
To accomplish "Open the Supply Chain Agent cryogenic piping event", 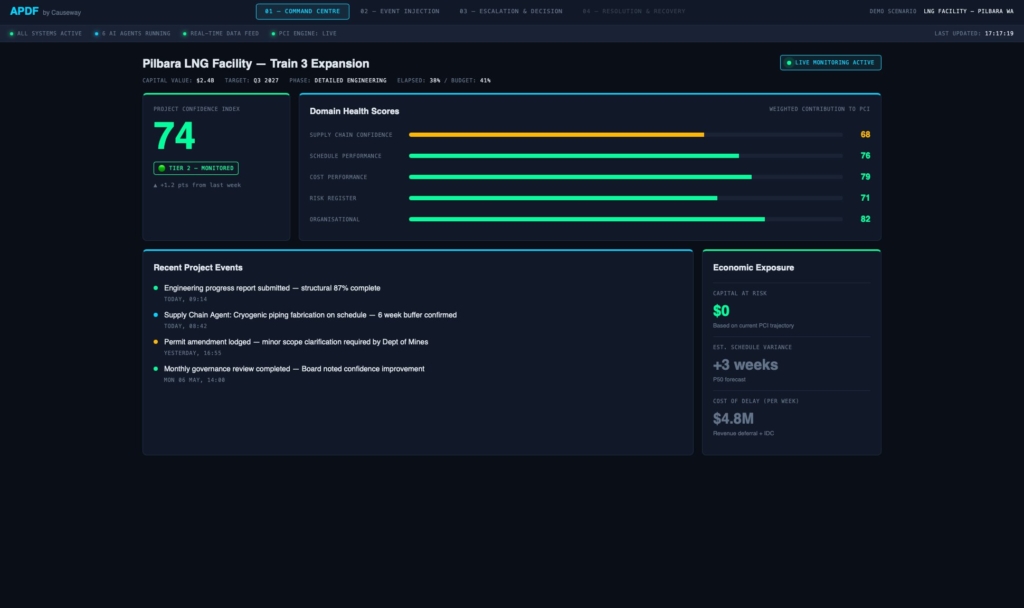I will pyautogui.click(x=310, y=315).
